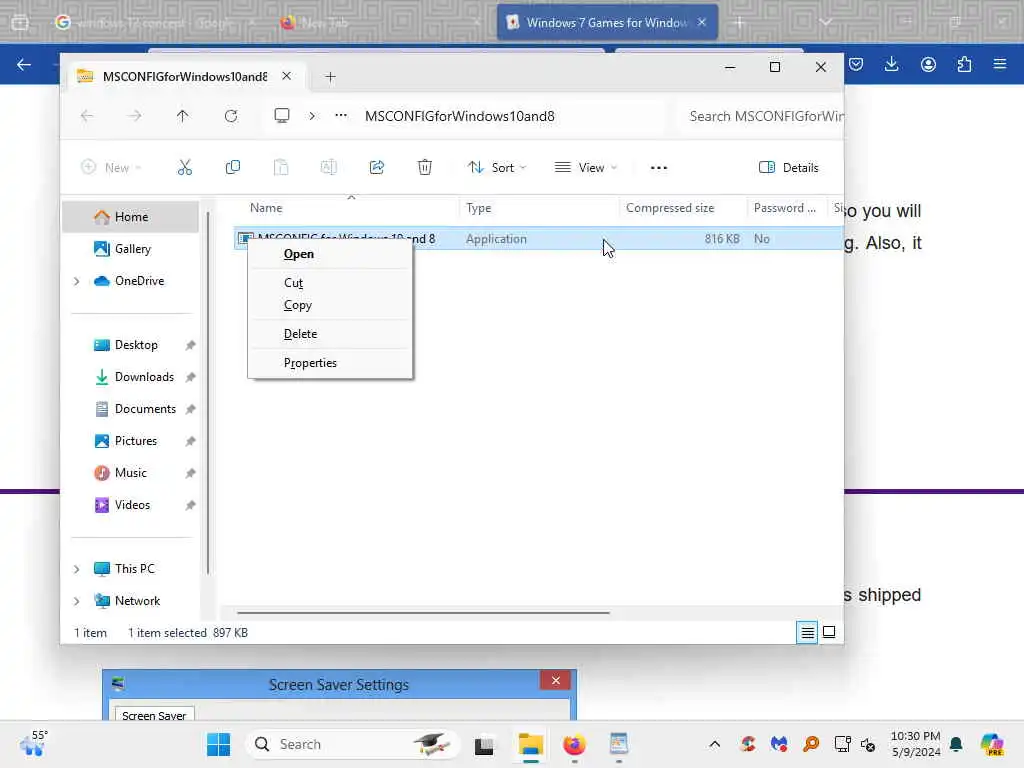Expand the OneDrive tree node
Image resolution: width=1024 pixels, height=768 pixels.
(x=76, y=281)
